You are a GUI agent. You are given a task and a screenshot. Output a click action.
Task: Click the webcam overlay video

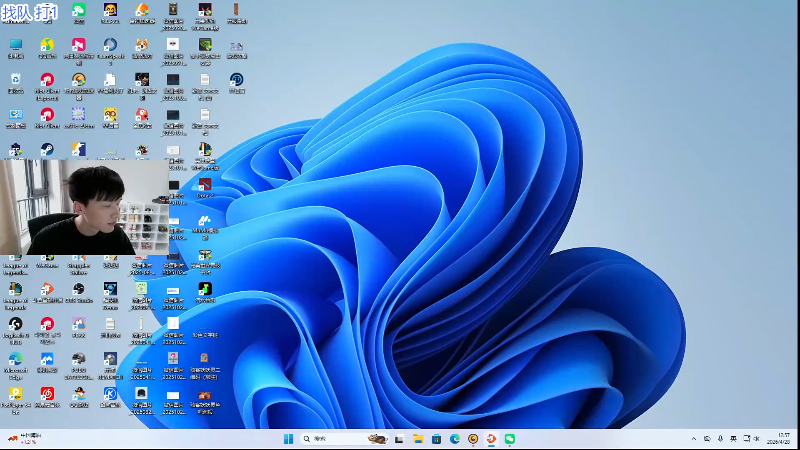(84, 207)
